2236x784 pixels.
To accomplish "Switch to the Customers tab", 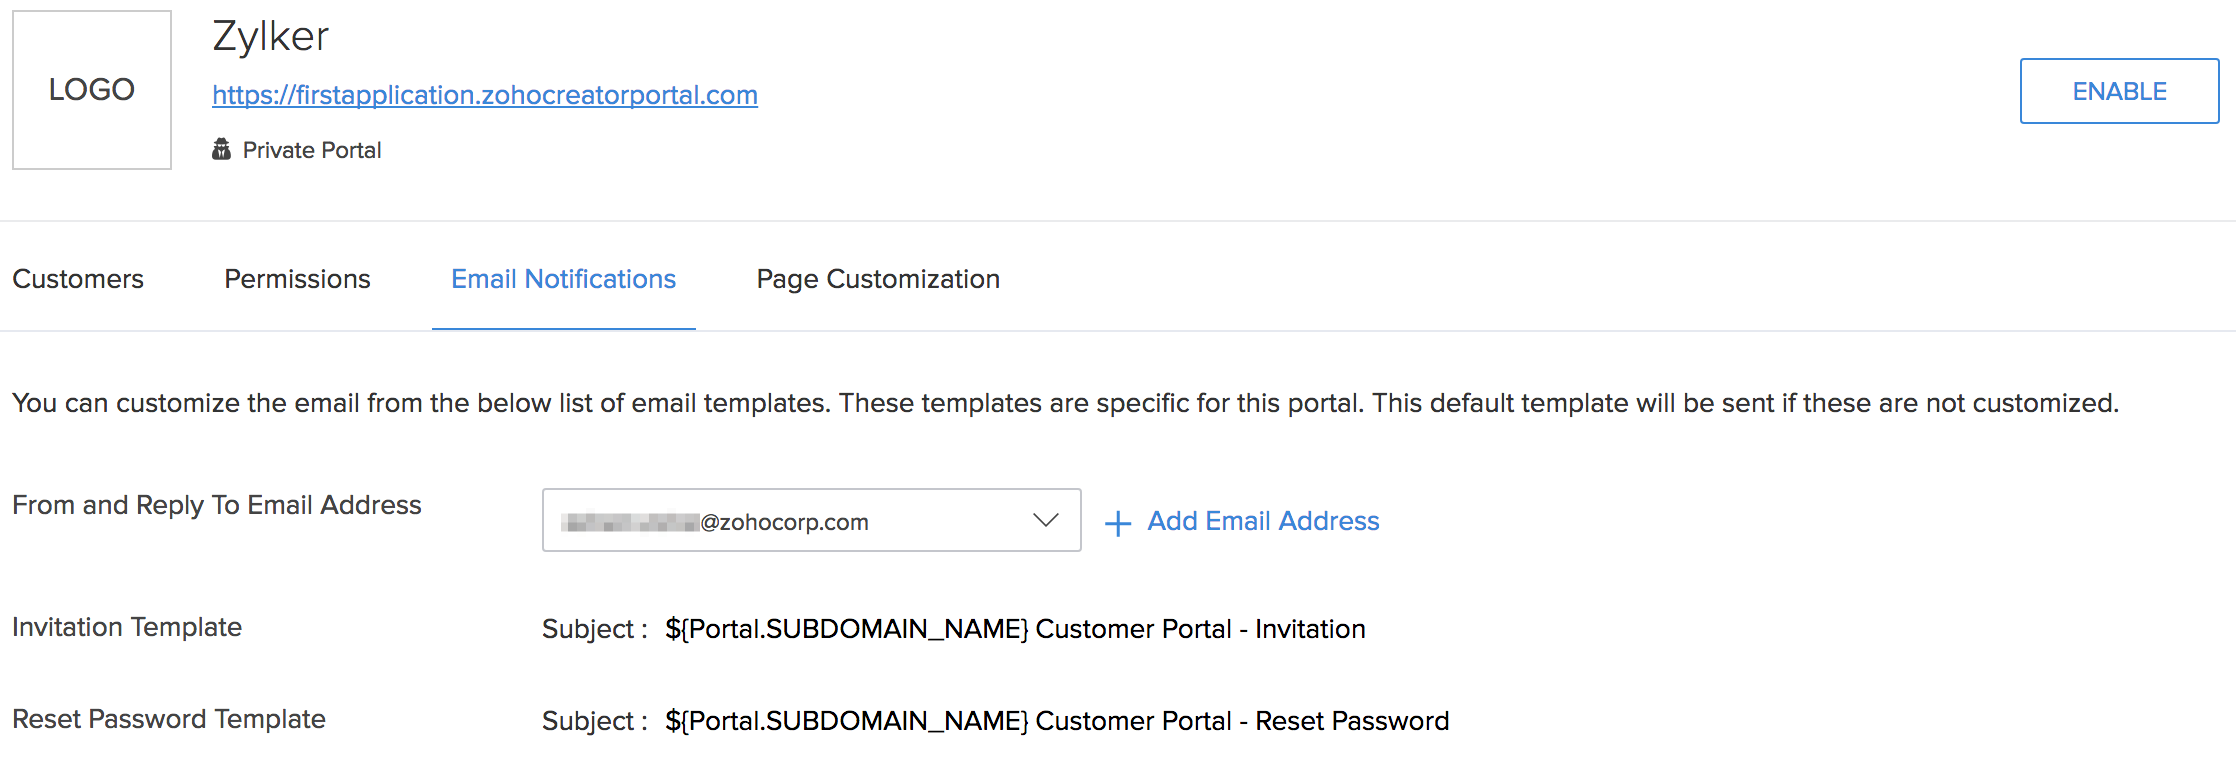I will click(78, 279).
